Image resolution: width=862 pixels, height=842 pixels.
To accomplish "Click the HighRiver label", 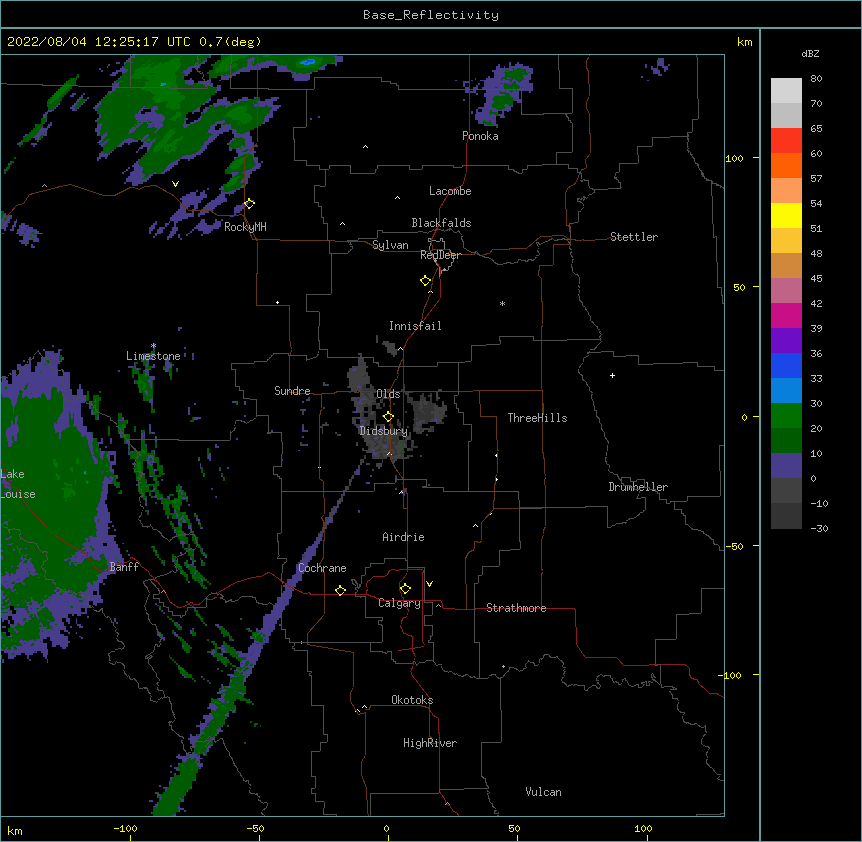I will (430, 743).
